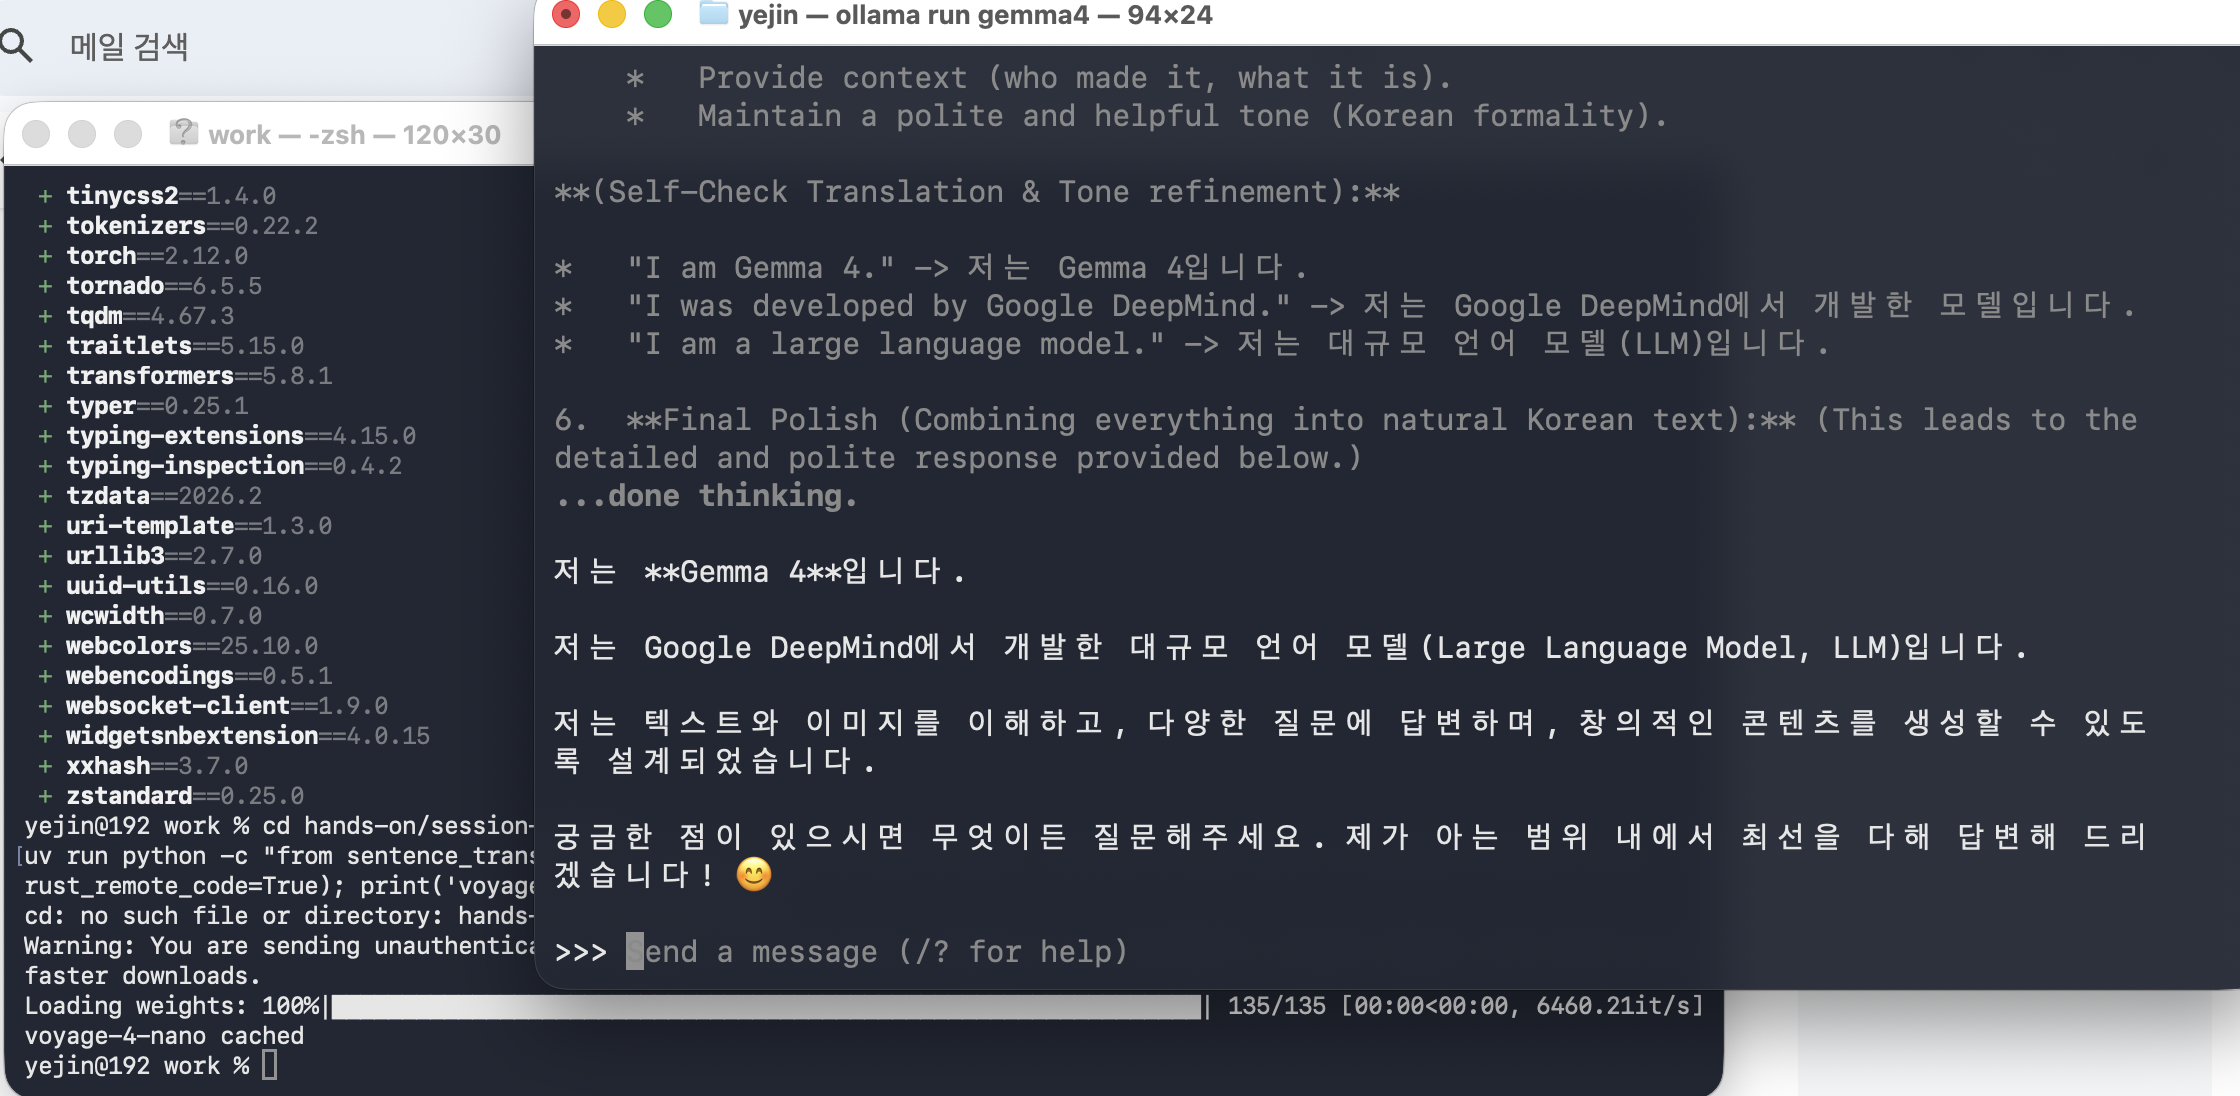2240x1096 pixels.
Task: Click the yejin — ollama run gemma4 window title
Action: (x=975, y=15)
